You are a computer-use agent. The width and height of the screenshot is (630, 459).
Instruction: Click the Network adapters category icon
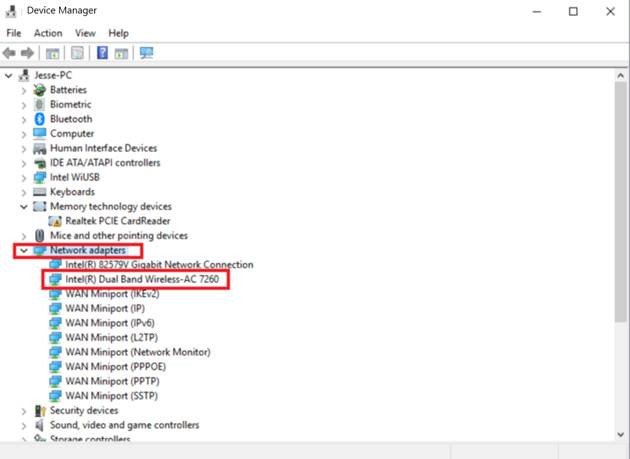(x=39, y=250)
